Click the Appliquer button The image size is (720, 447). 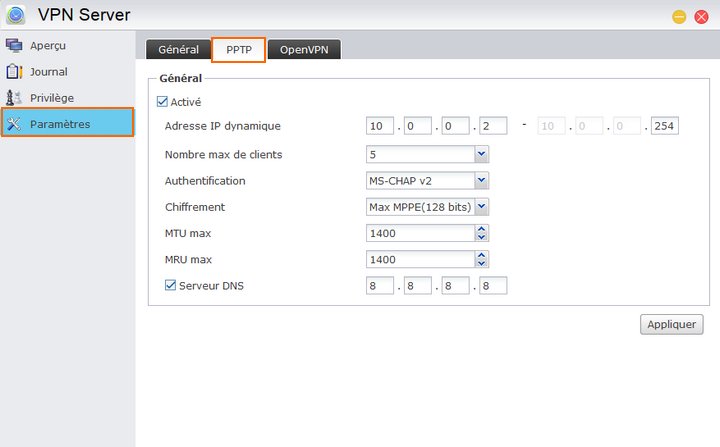click(671, 324)
